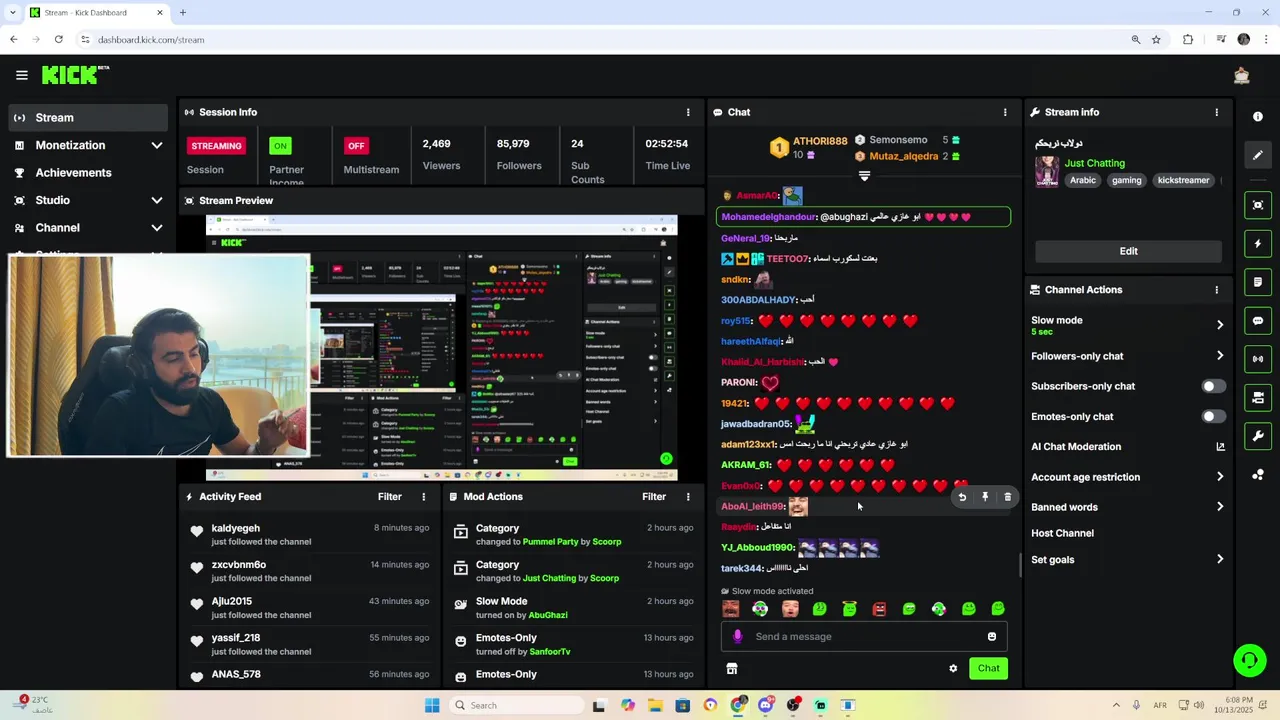Screen dimensions: 1280x720
Task: Open the emoji picker in chat input
Action: tap(992, 637)
